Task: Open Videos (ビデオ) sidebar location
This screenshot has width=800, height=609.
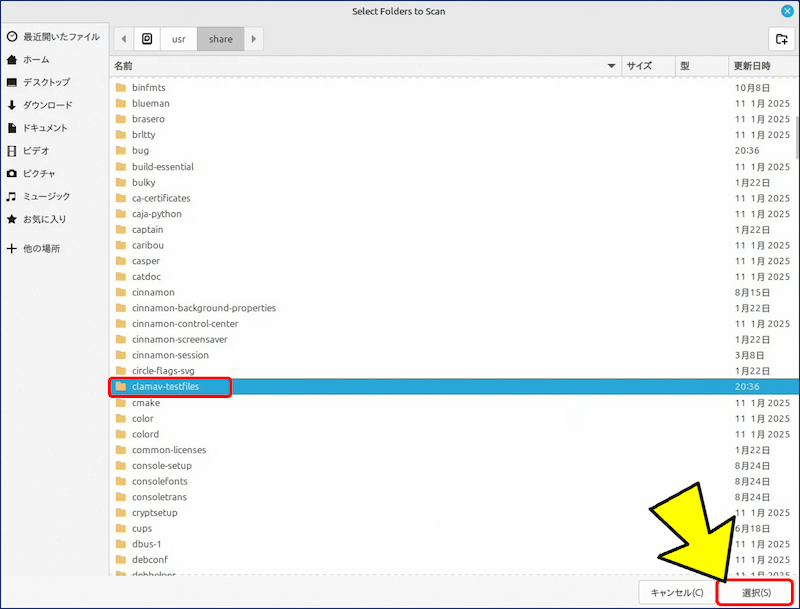Action: coord(29,151)
